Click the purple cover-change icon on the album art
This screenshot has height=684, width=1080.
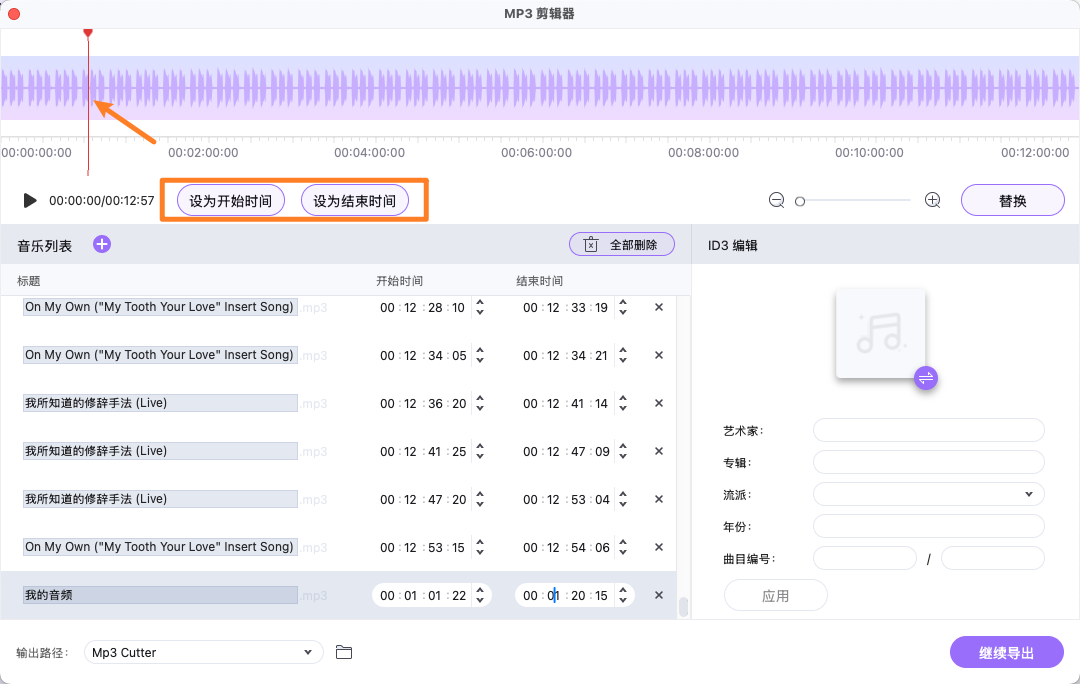[925, 378]
